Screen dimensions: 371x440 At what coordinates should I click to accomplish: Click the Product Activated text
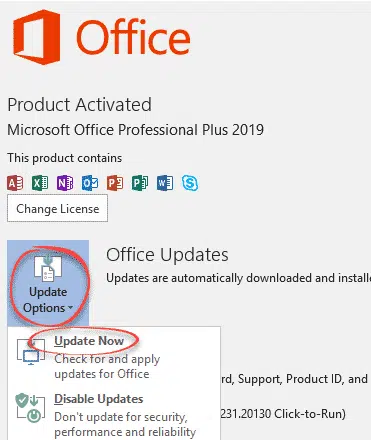(x=79, y=105)
